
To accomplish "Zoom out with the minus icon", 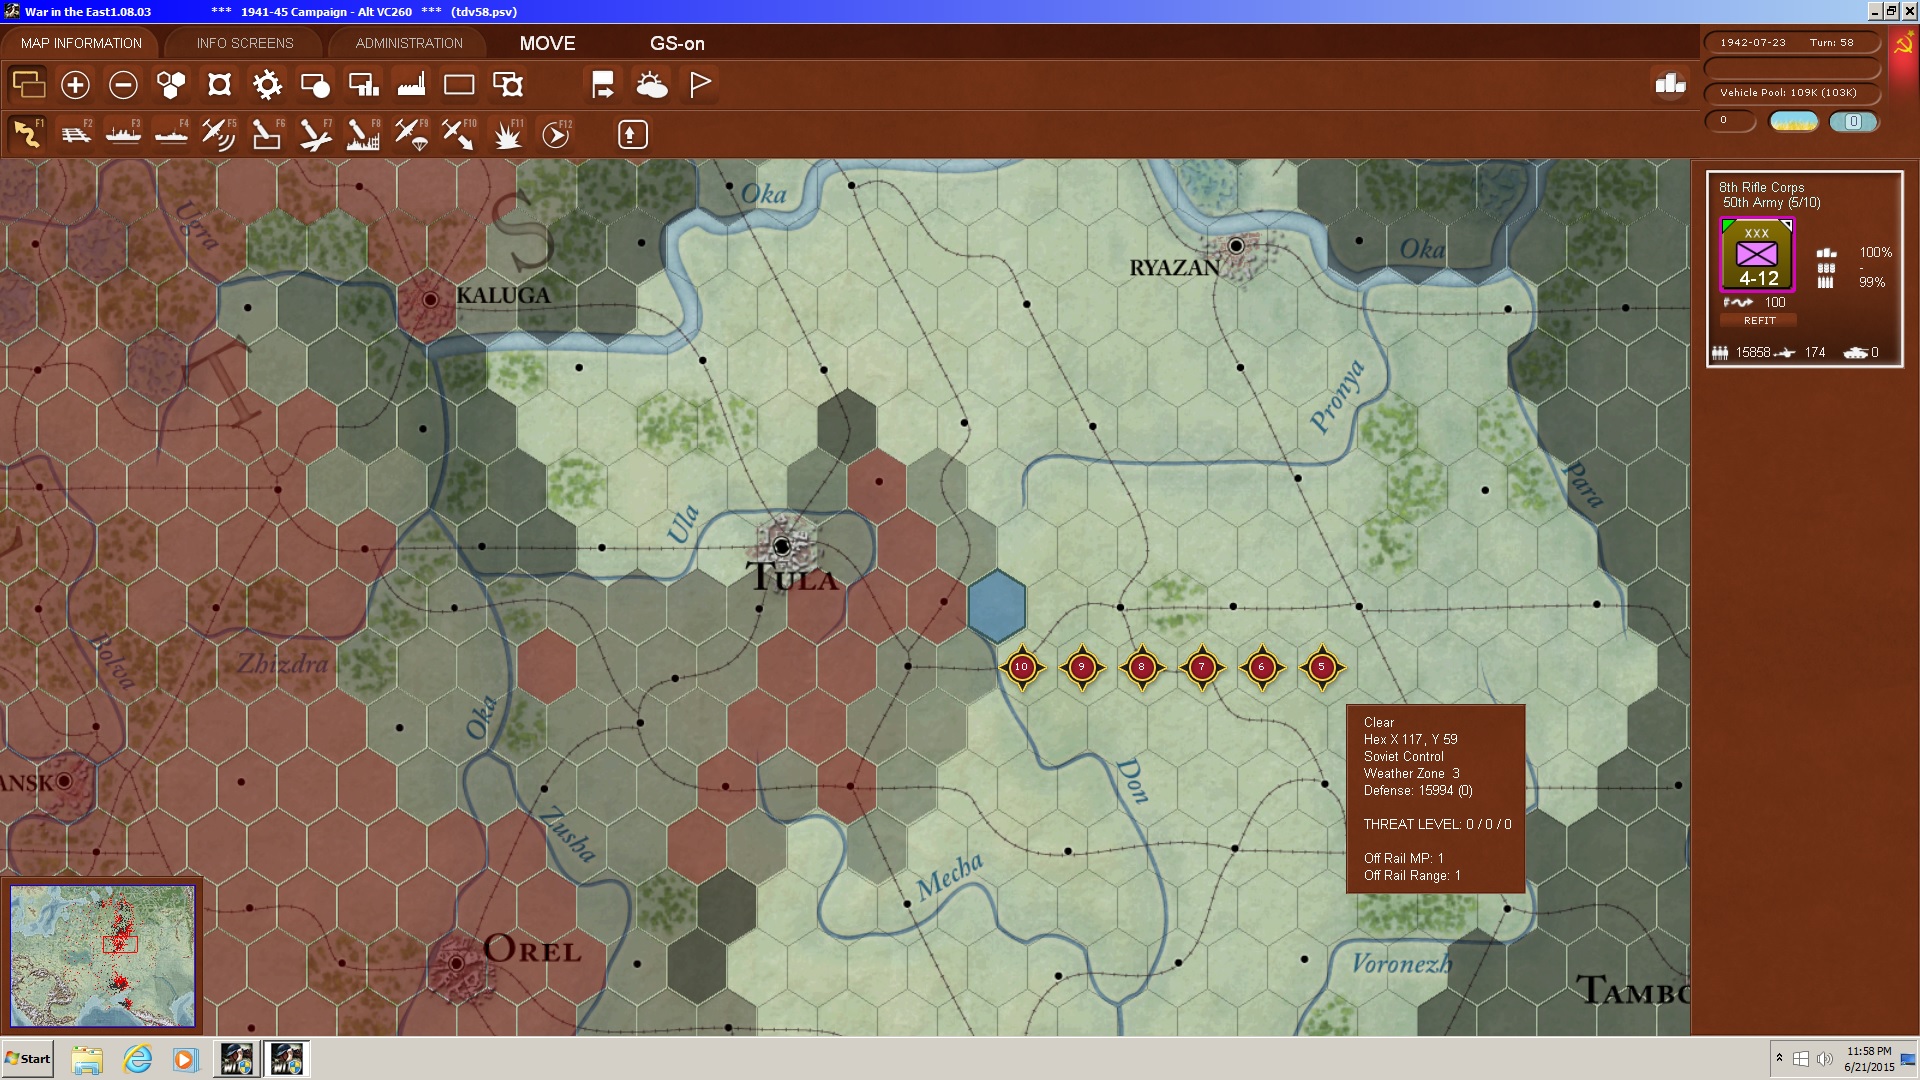I will (x=123, y=85).
